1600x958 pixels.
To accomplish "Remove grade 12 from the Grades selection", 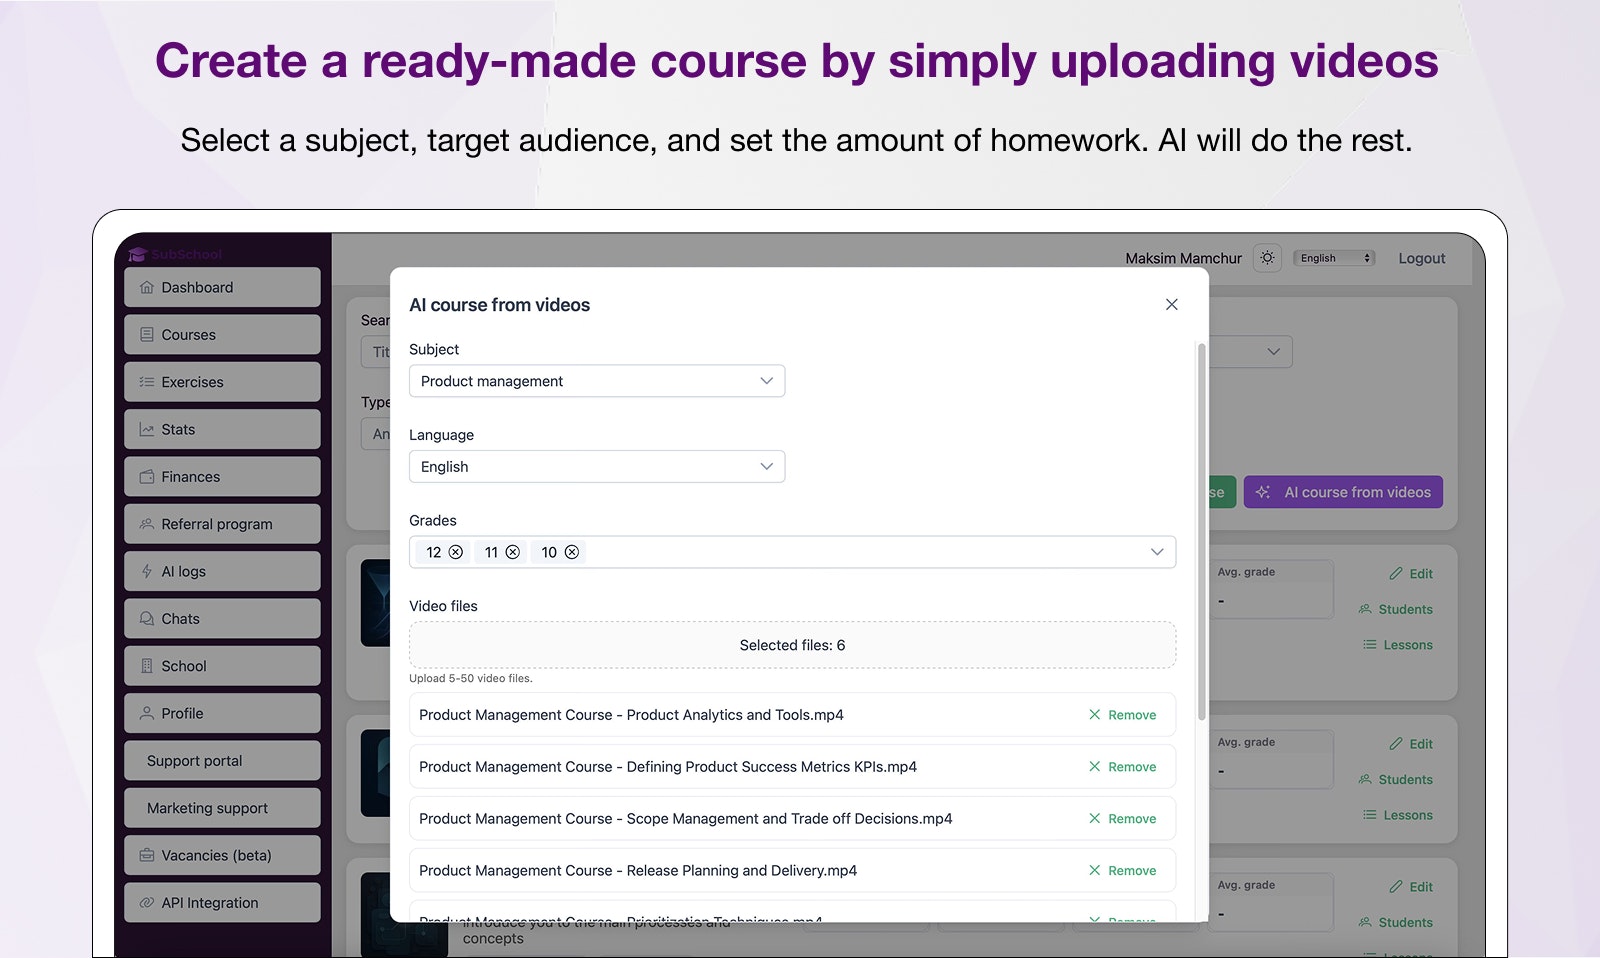I will click(457, 551).
